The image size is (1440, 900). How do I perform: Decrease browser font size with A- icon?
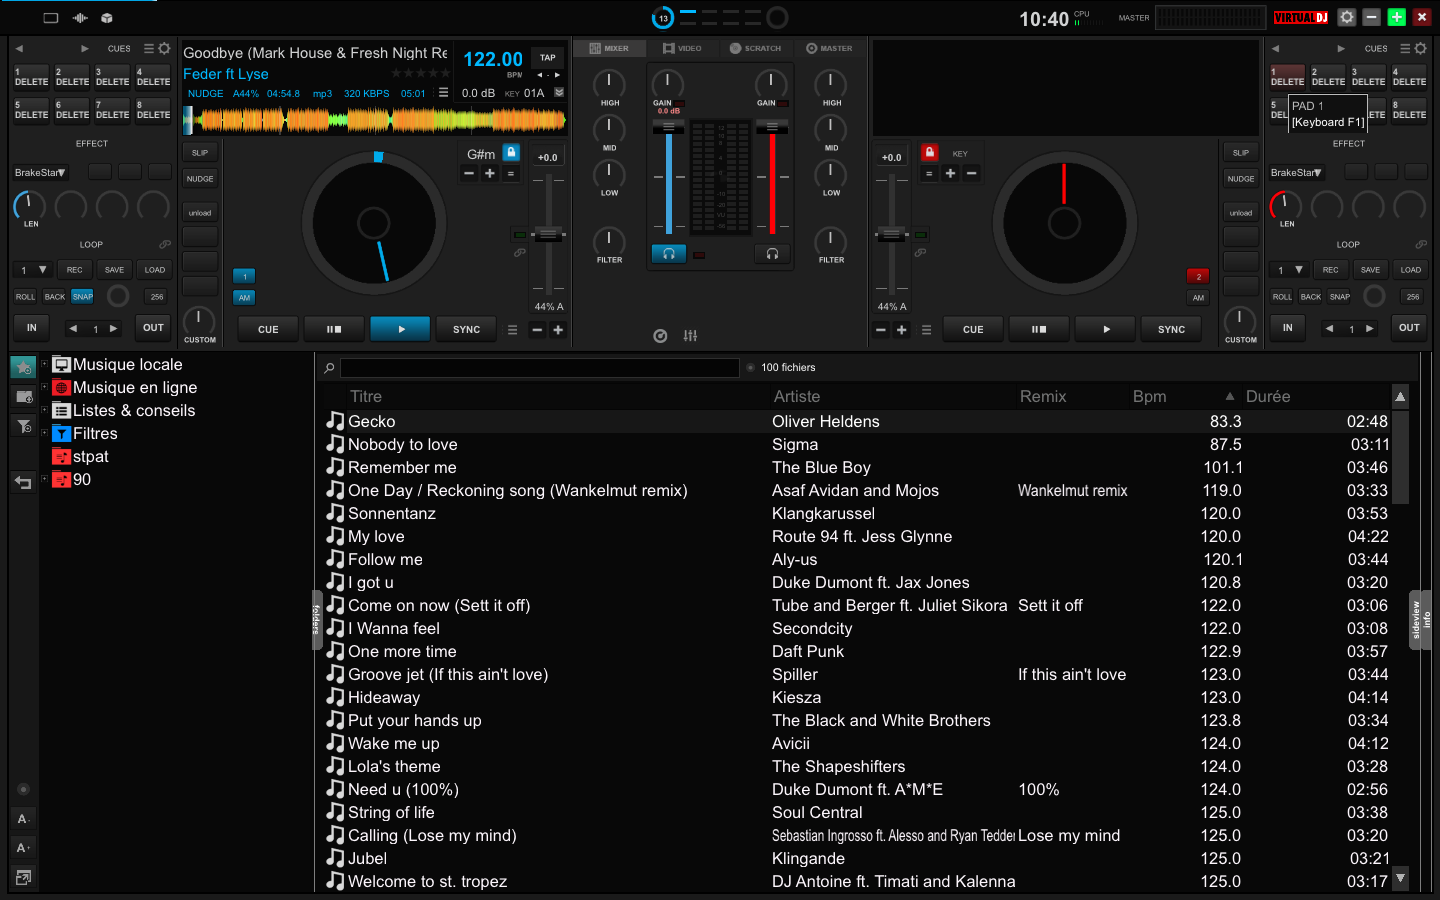pos(24,819)
